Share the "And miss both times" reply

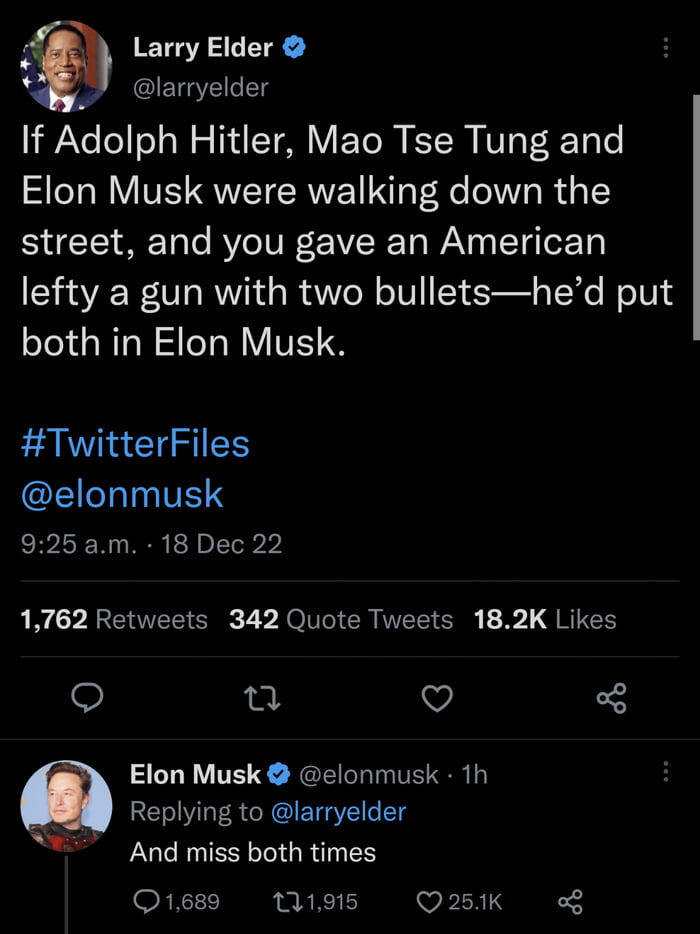[569, 902]
